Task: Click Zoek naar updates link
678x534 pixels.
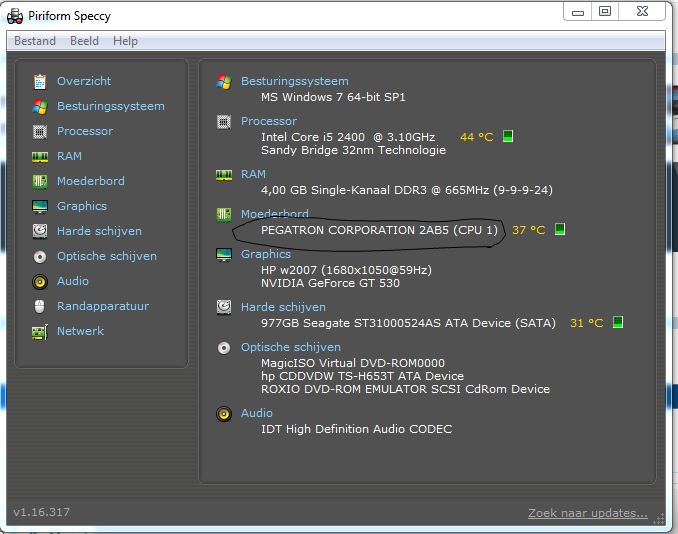Action: click(x=588, y=513)
